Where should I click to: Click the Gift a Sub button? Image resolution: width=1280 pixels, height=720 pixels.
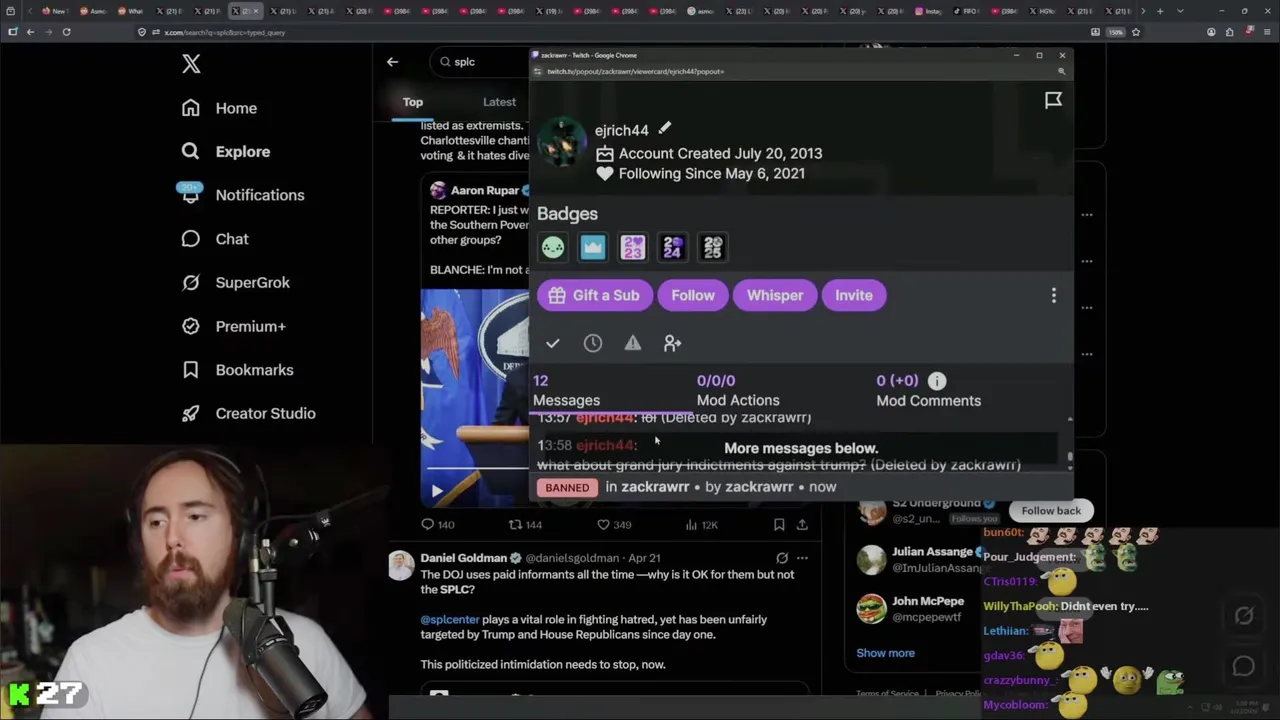point(595,295)
